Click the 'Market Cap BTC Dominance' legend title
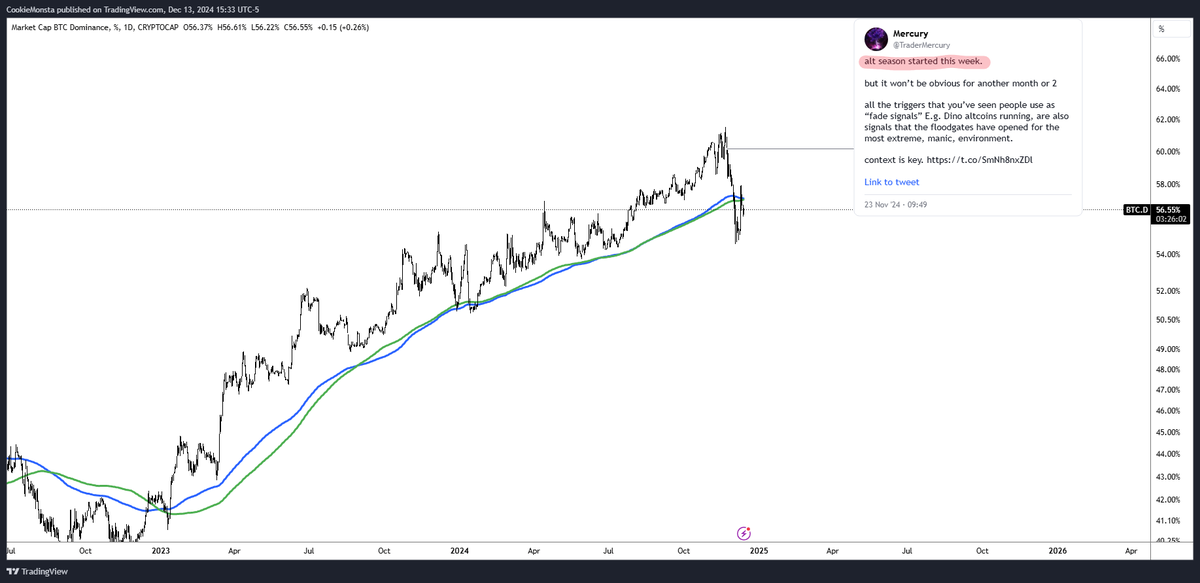This screenshot has height=583, width=1200. 60,27
